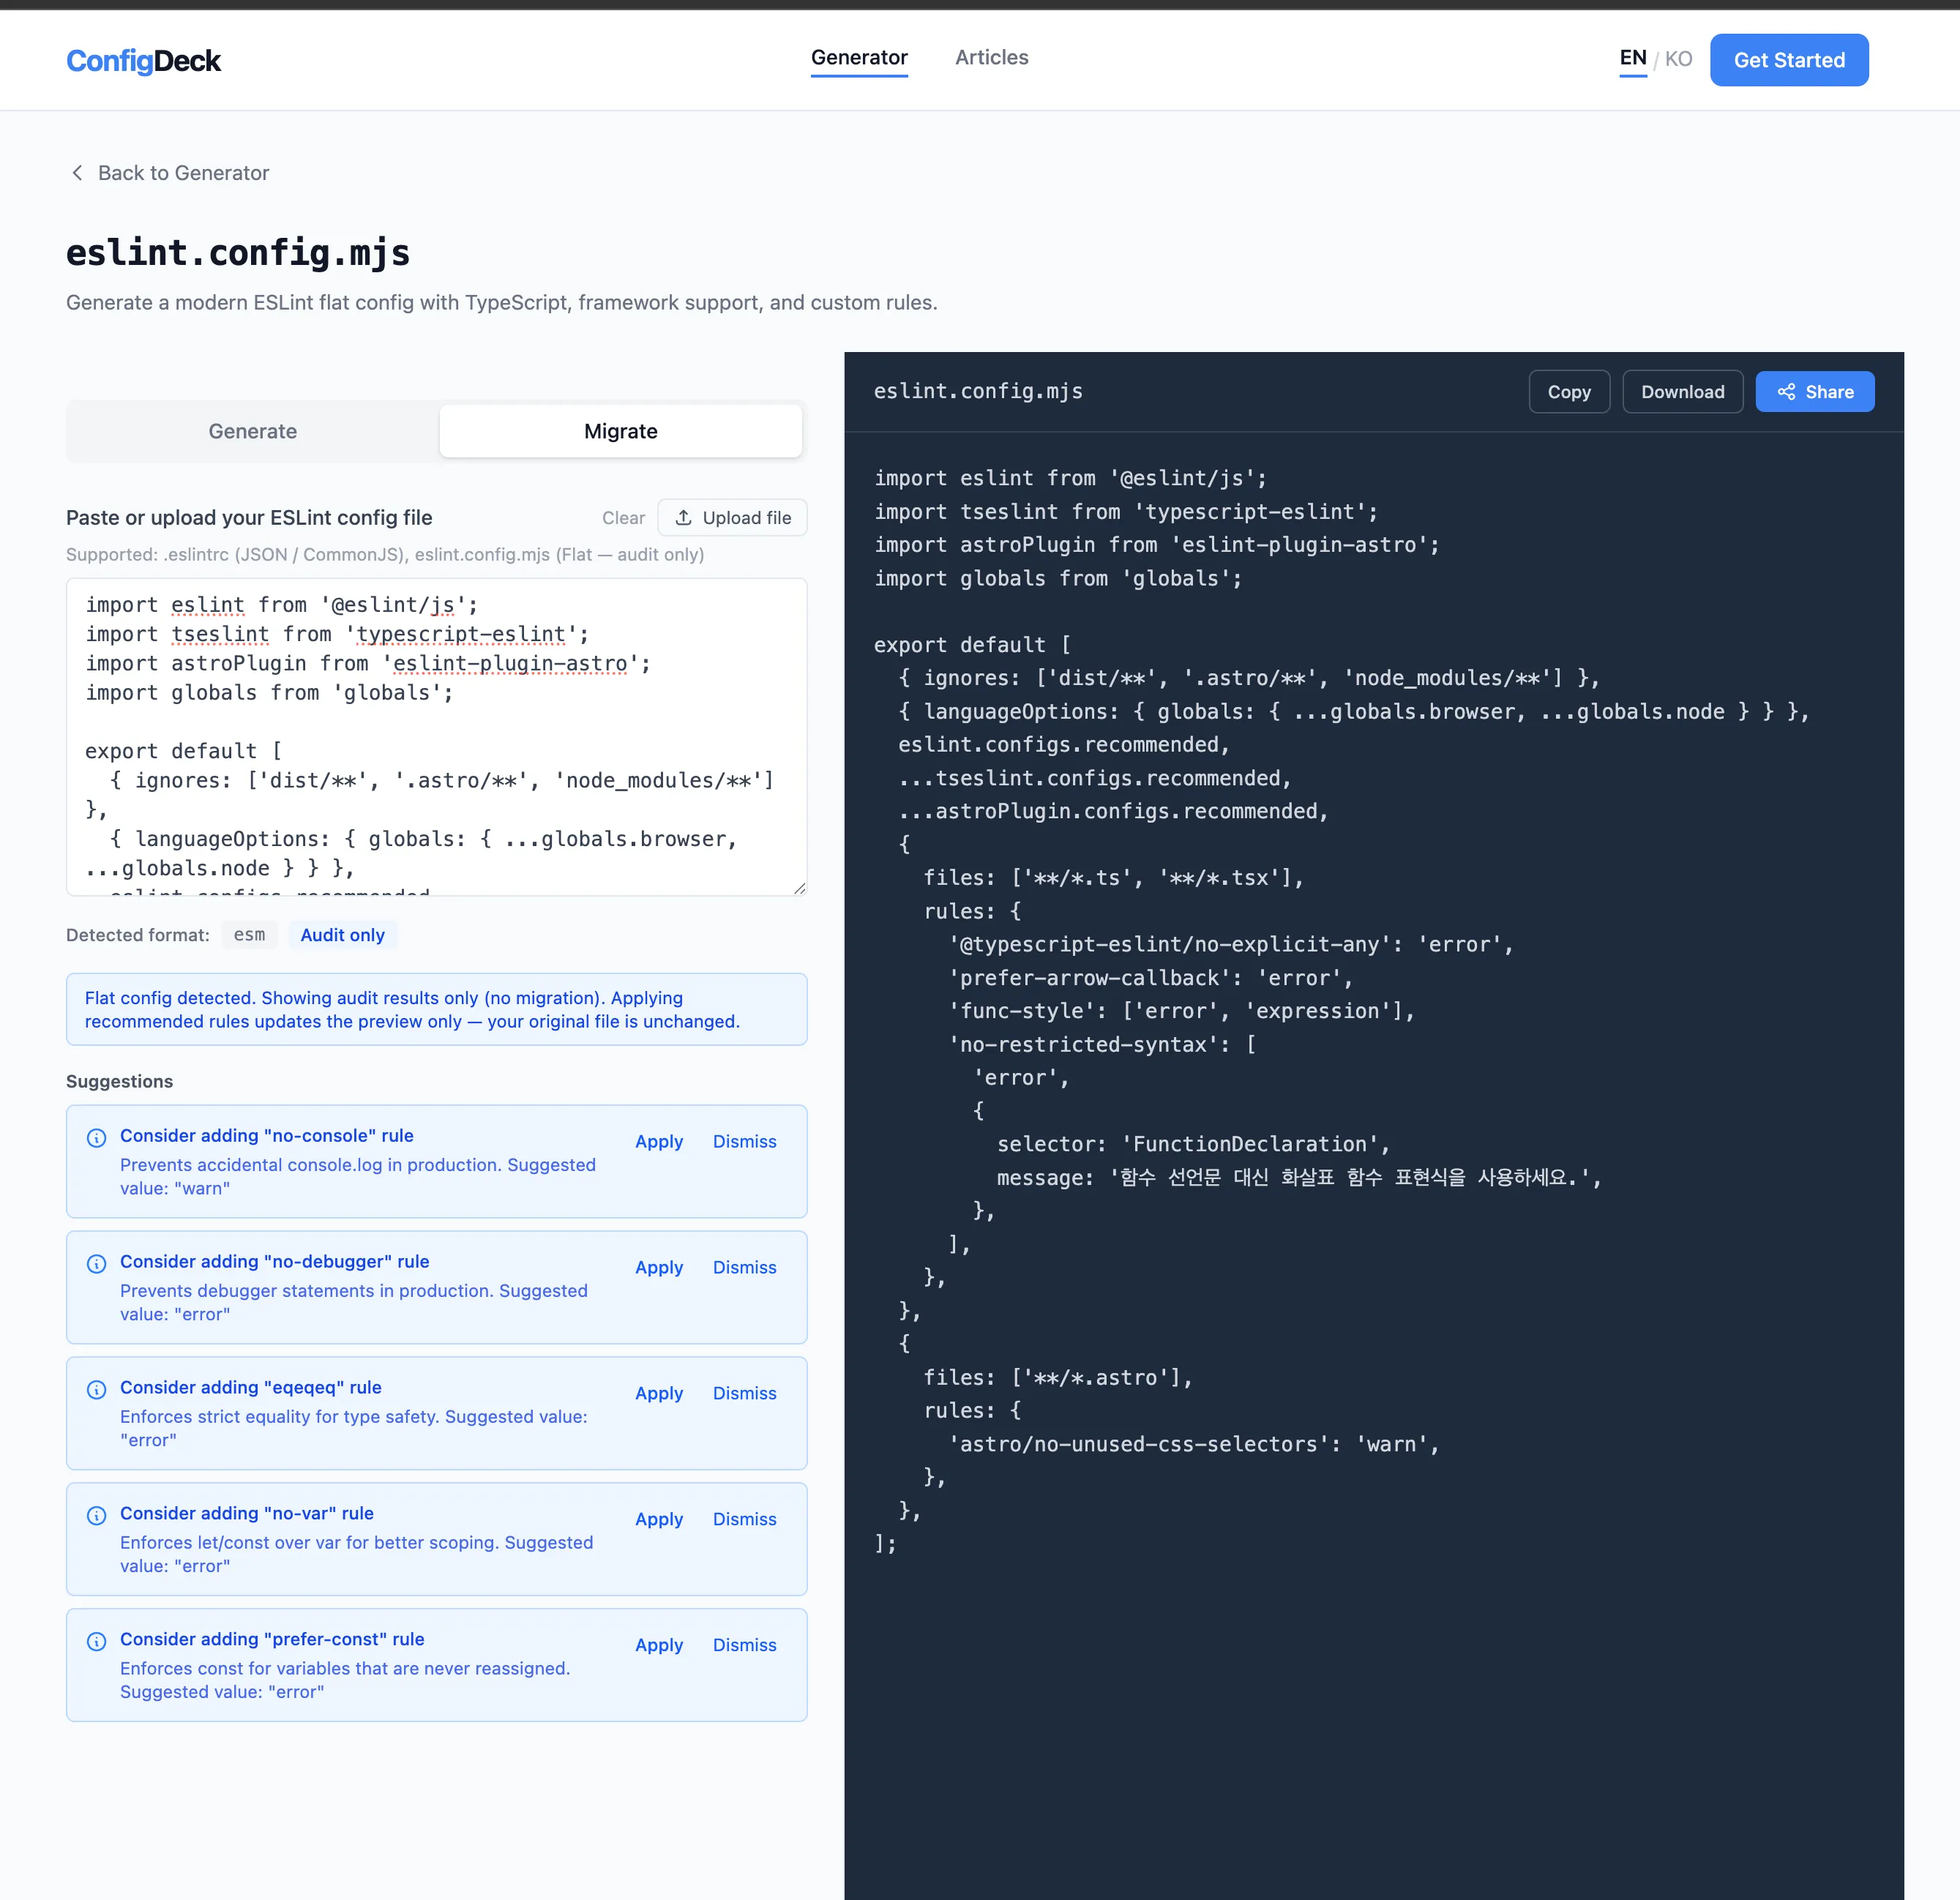The height and width of the screenshot is (1900, 1960).
Task: Click the eslint.config.mjs page heading
Action: [x=238, y=253]
